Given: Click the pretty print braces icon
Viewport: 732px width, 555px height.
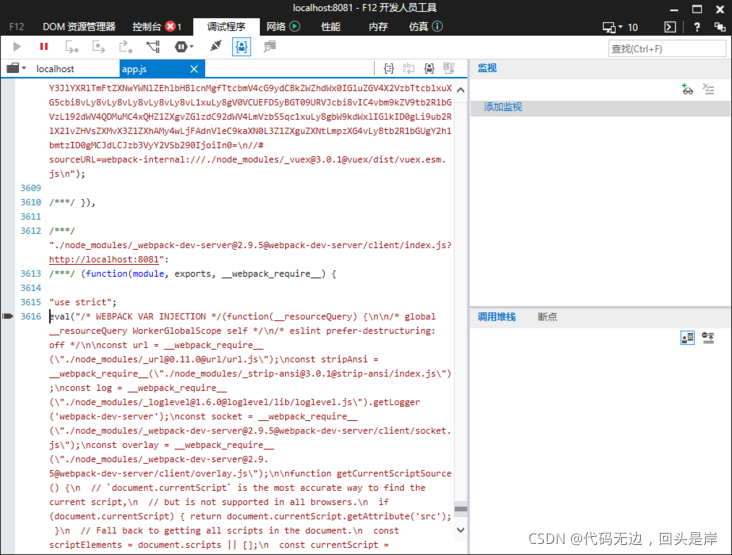Looking at the screenshot, I should [x=408, y=68].
